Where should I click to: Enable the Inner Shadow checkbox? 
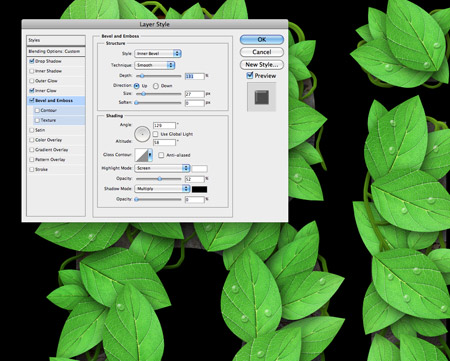pyautogui.click(x=32, y=71)
